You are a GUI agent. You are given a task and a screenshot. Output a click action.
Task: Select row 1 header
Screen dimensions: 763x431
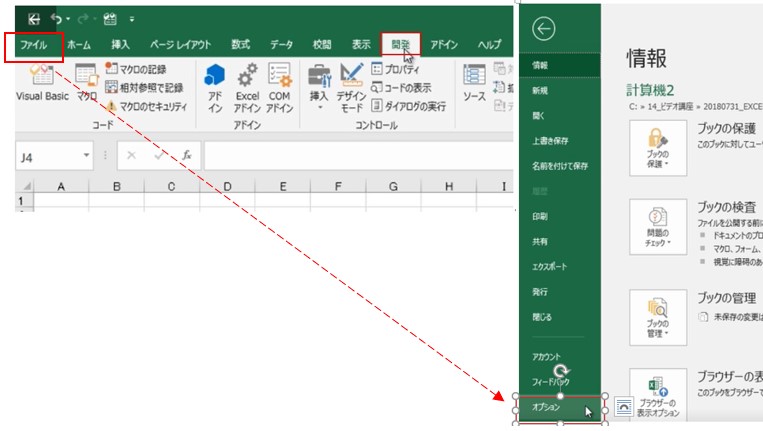tap(21, 201)
